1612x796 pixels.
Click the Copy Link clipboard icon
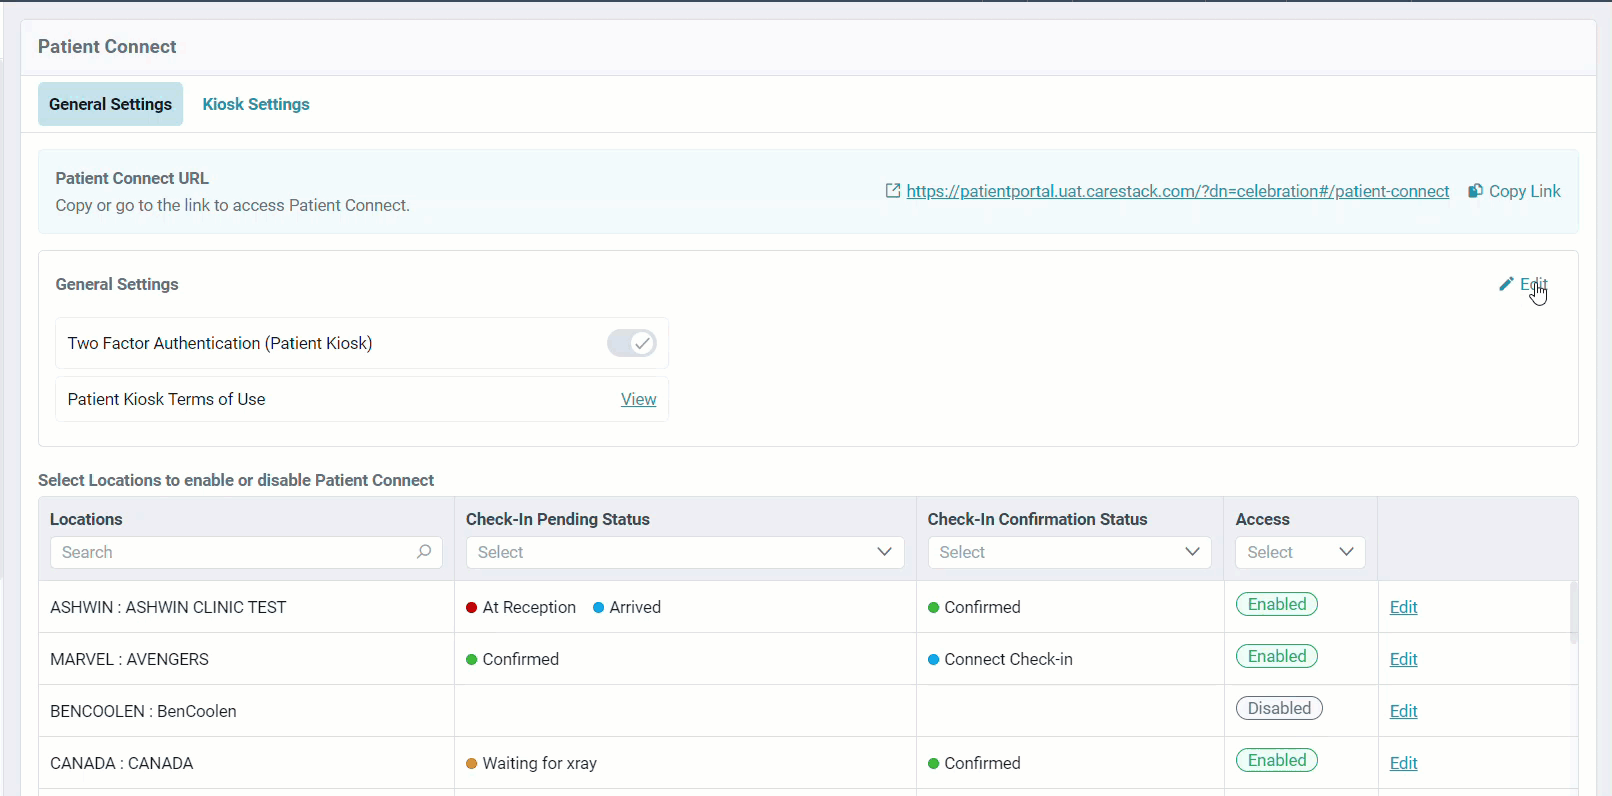pos(1475,191)
